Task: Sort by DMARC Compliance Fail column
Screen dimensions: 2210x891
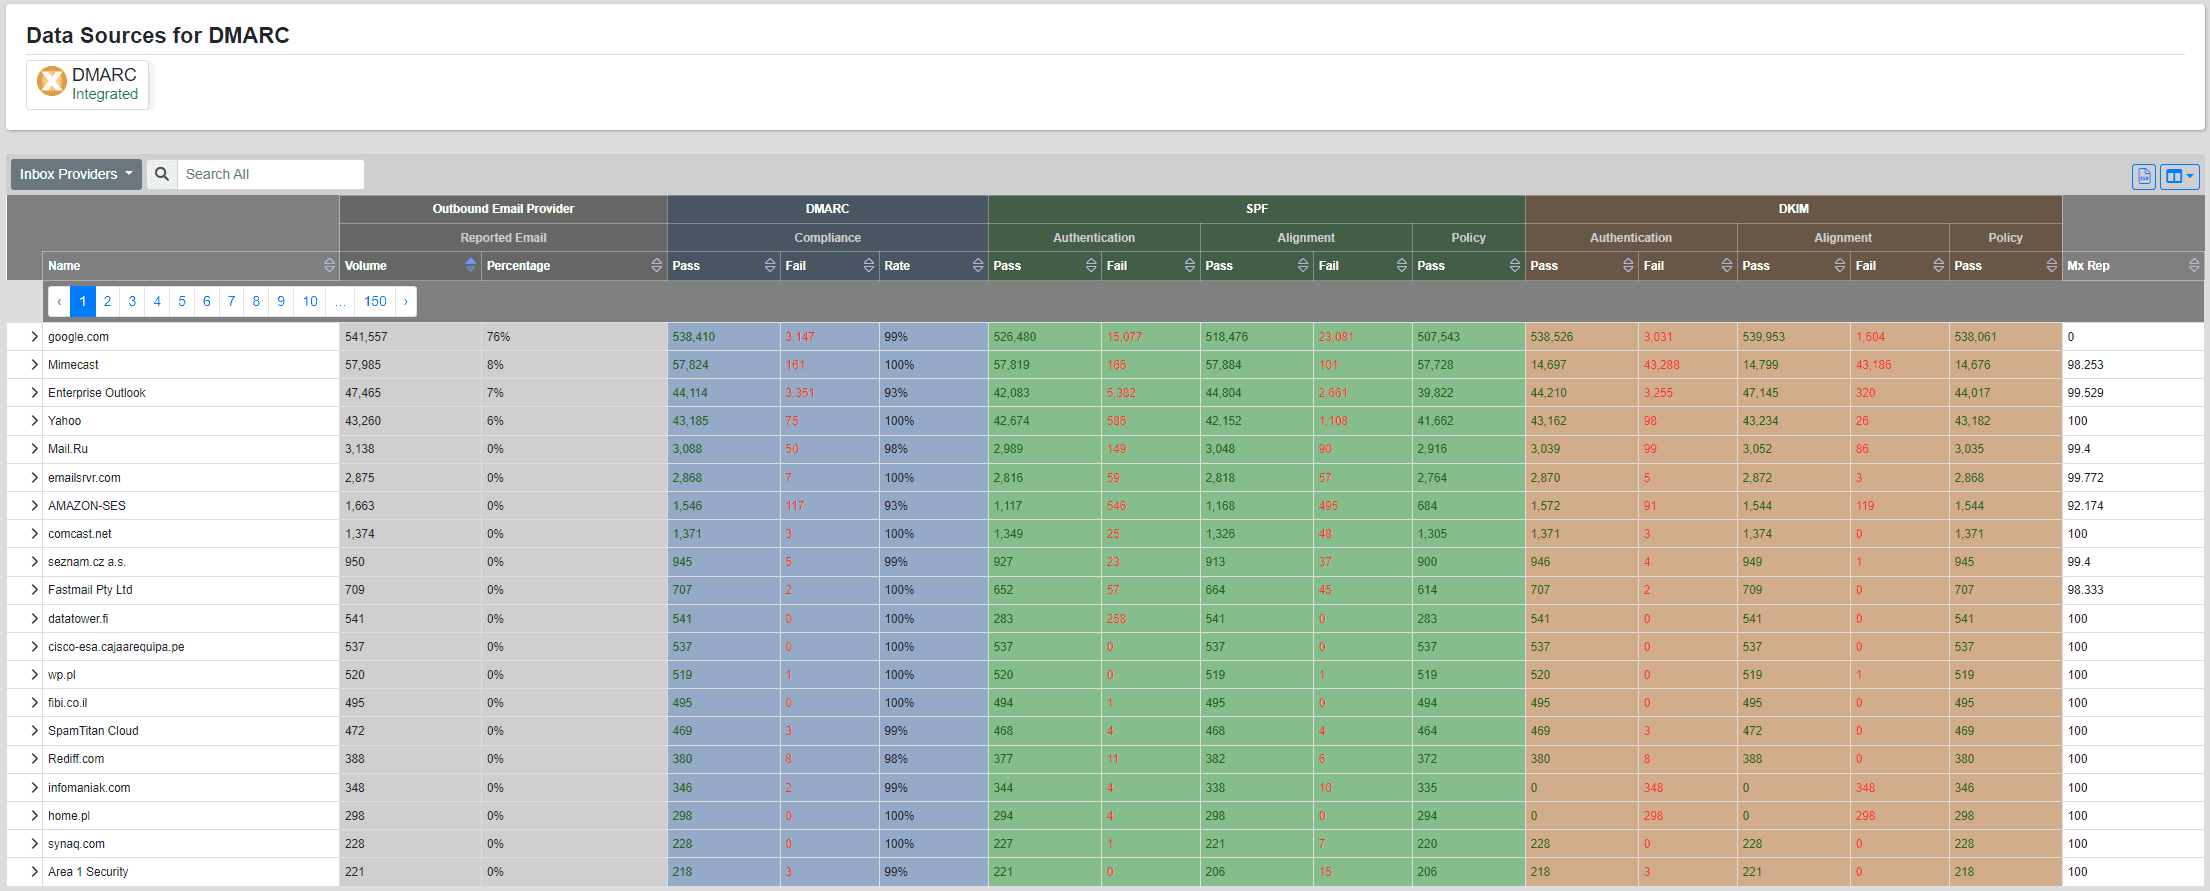Action: [830, 266]
